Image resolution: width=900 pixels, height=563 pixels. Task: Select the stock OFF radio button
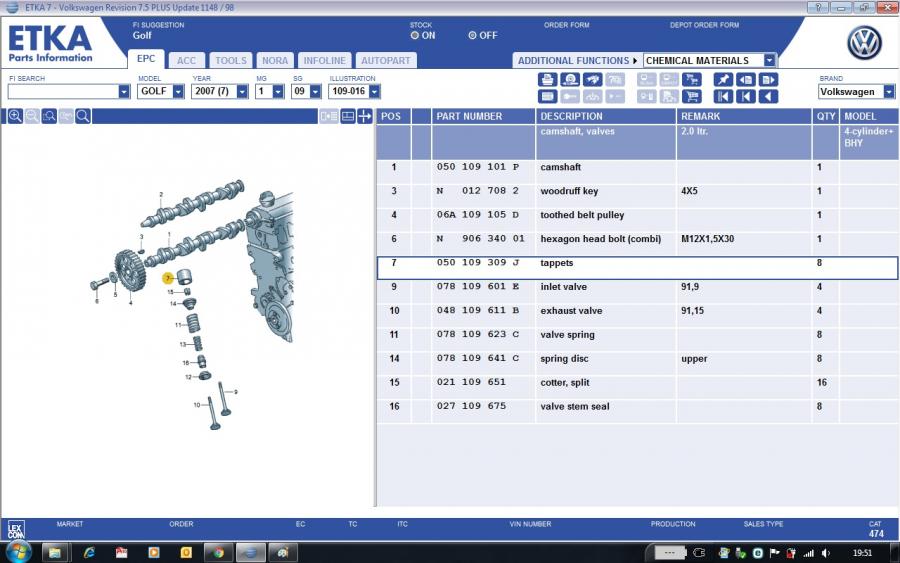pyautogui.click(x=473, y=35)
